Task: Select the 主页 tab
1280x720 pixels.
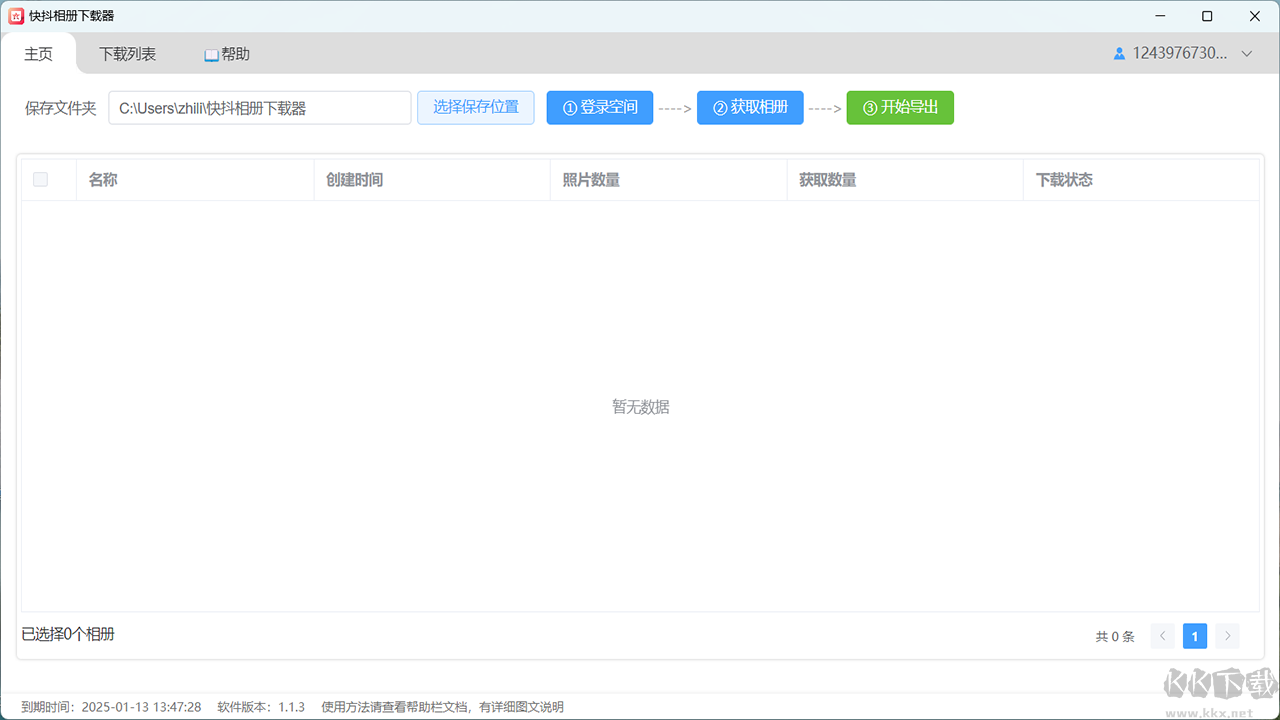Action: tap(38, 54)
